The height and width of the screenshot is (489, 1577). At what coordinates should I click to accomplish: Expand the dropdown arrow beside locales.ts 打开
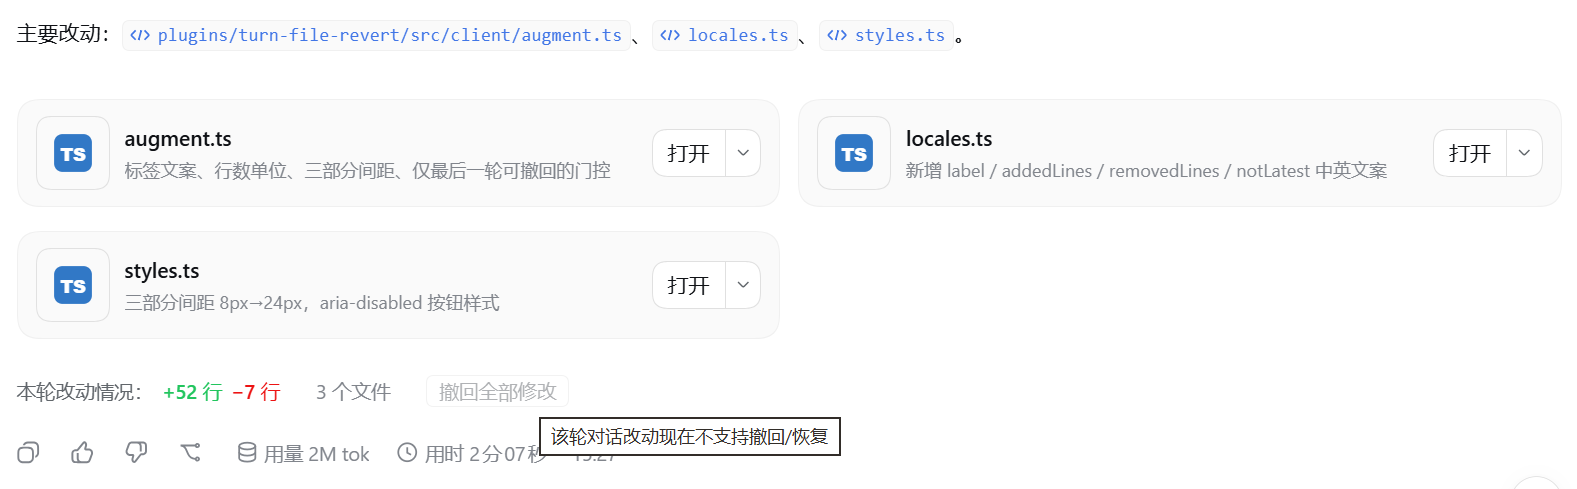tap(1524, 153)
